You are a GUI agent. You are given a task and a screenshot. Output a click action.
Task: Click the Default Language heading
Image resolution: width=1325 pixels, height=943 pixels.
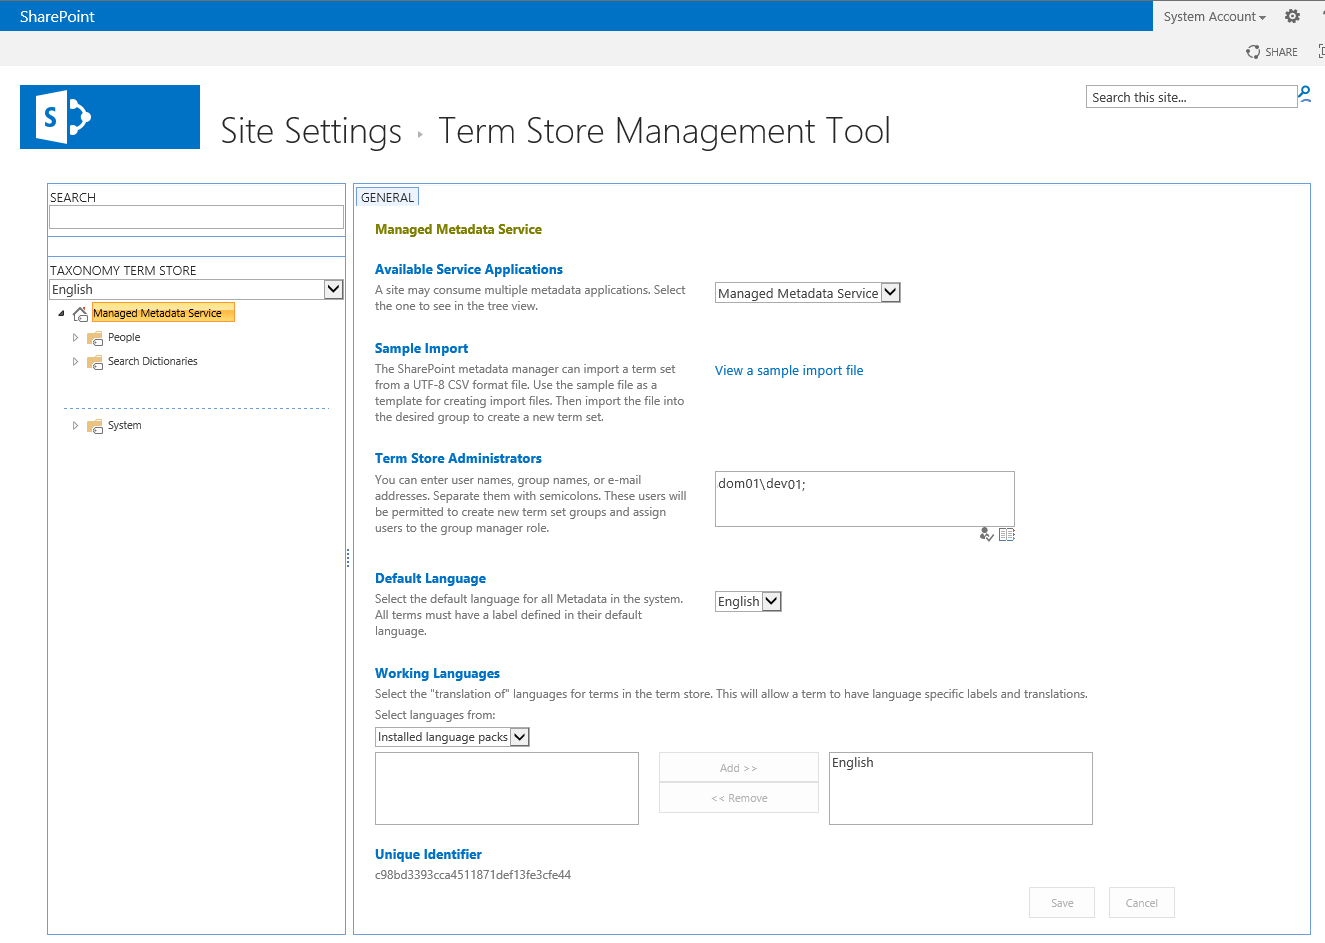pyautogui.click(x=430, y=579)
